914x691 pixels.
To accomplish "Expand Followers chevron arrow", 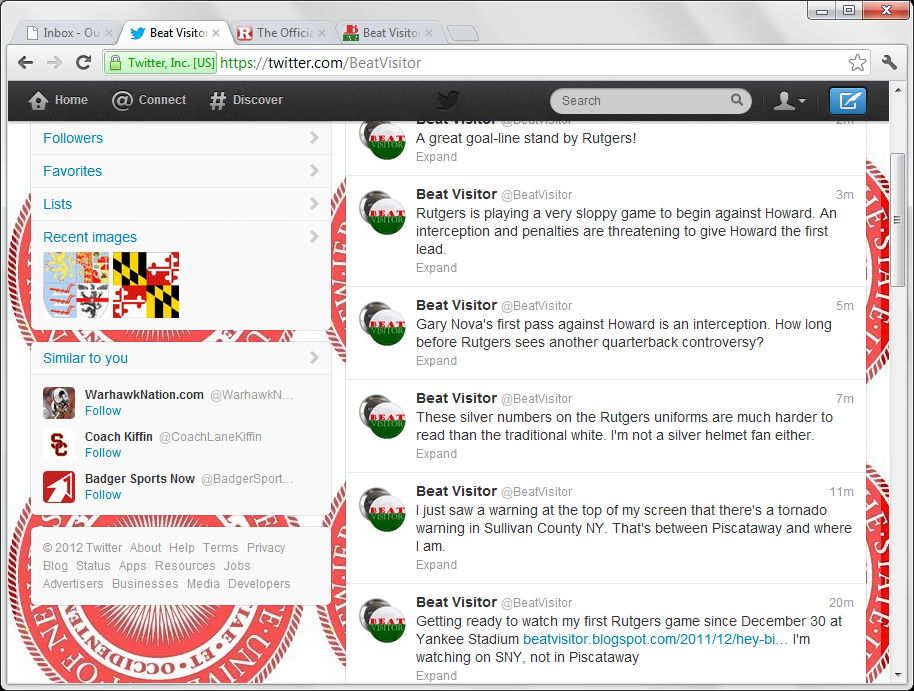I will 314,138.
